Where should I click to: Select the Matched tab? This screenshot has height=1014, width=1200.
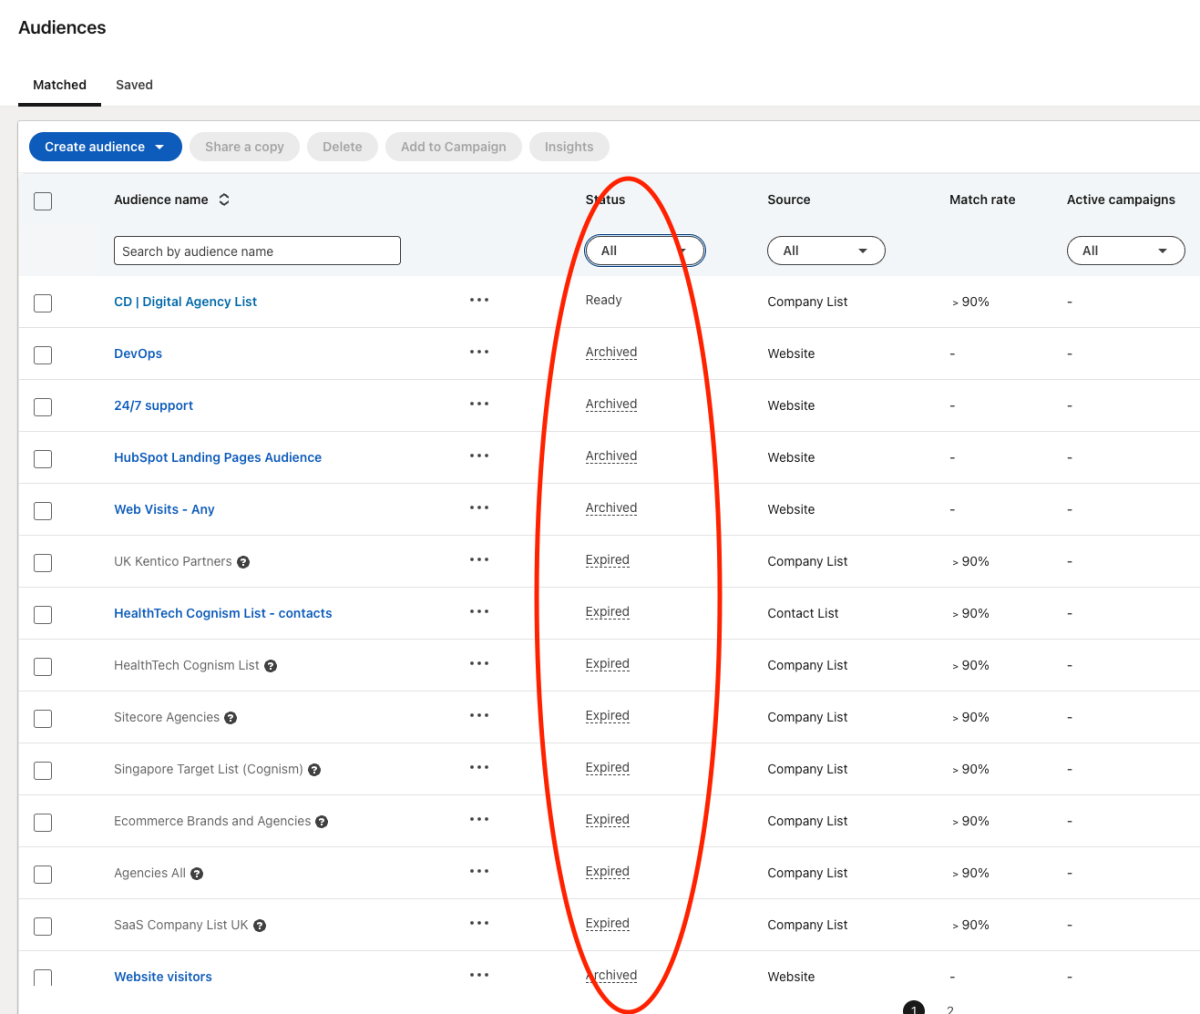click(x=59, y=85)
